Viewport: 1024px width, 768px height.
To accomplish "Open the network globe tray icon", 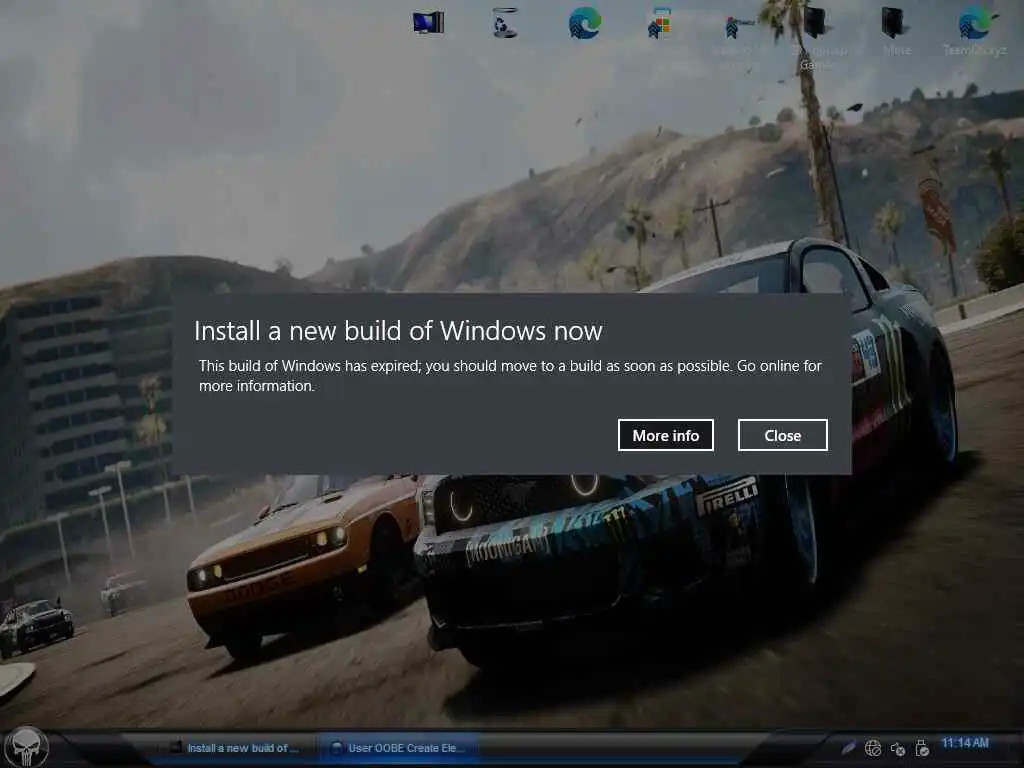I will [x=873, y=748].
